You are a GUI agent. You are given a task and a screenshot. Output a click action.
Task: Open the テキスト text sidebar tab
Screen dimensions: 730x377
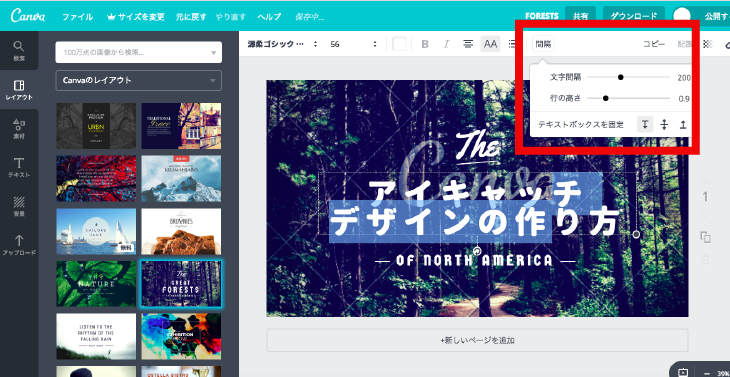pos(19,168)
